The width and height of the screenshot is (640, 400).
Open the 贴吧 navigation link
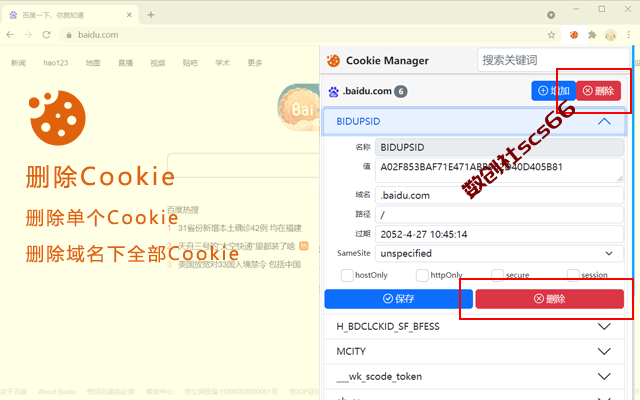(190, 63)
